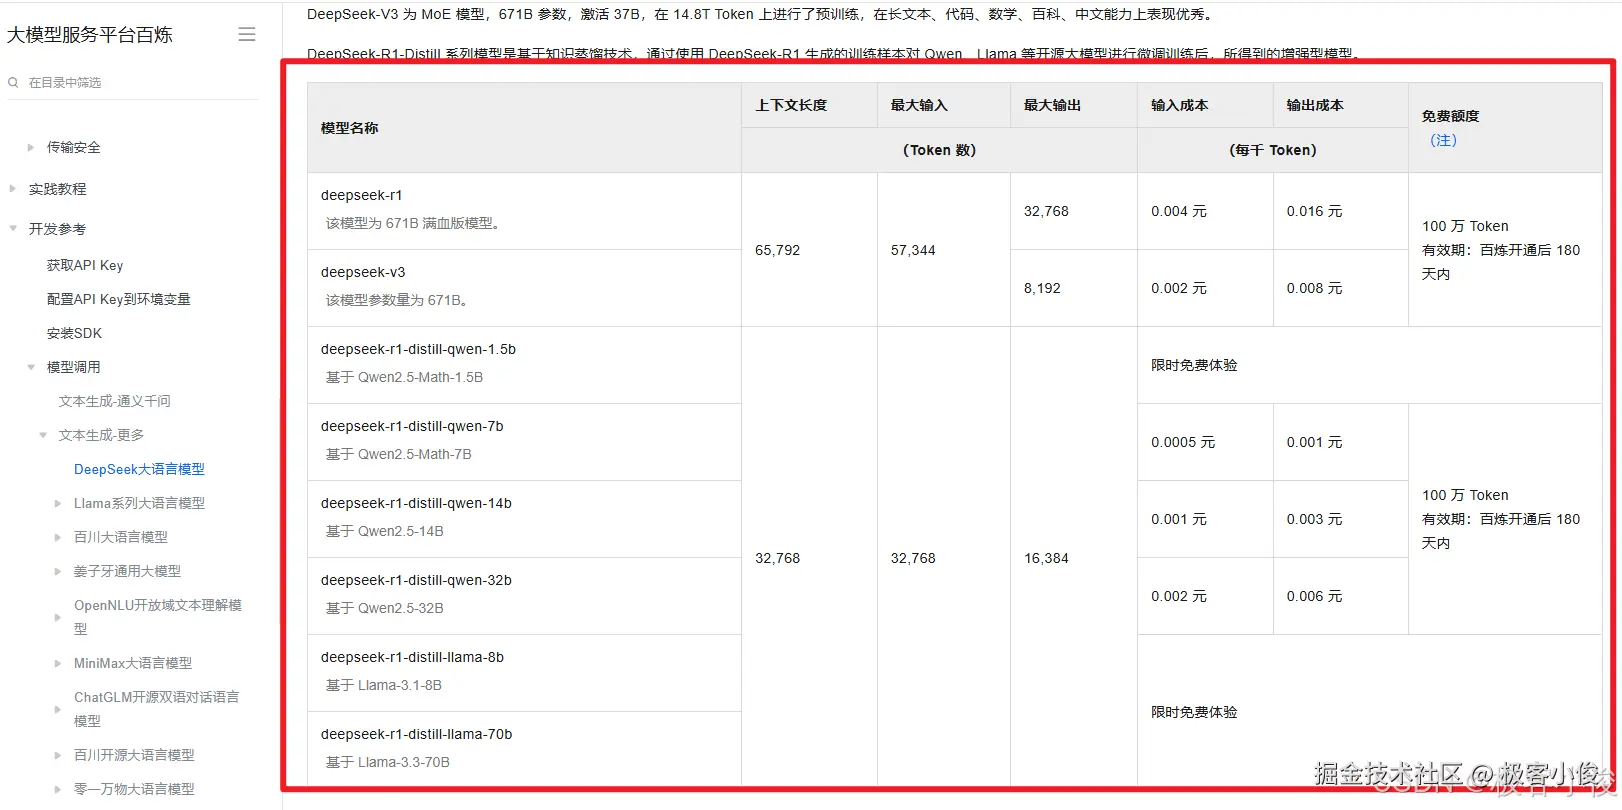
Task: Open DeepSeek大语言模型 page
Action: point(139,469)
